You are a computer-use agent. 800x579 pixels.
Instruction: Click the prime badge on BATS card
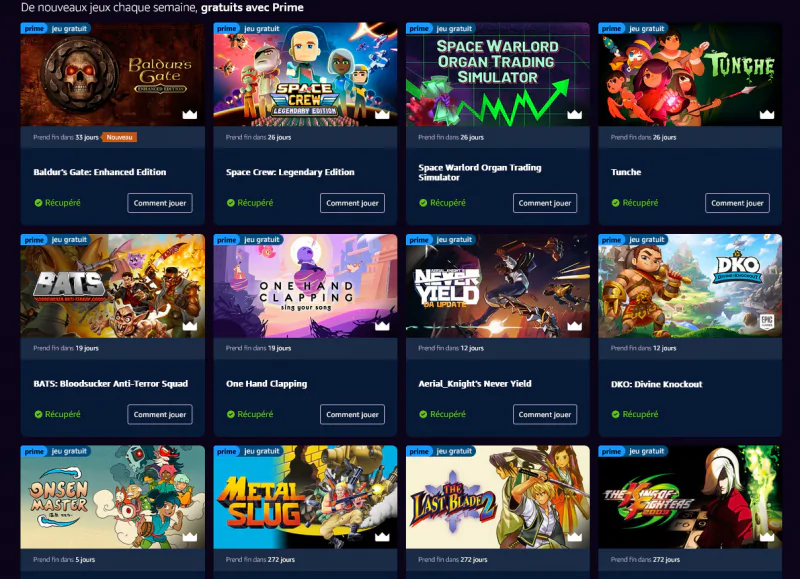(x=34, y=240)
